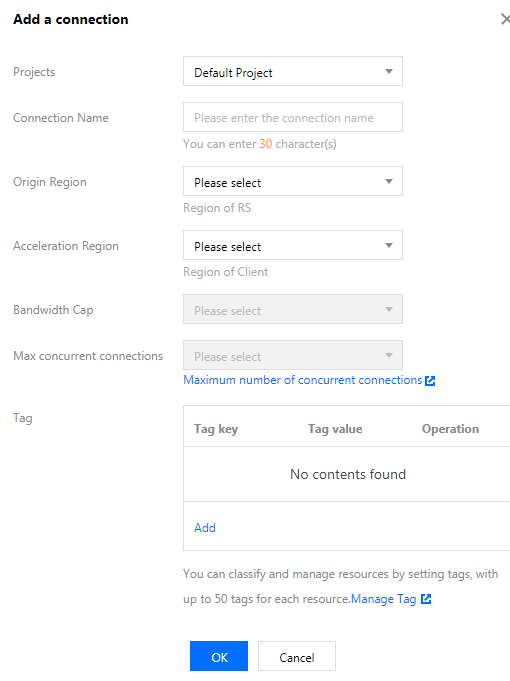Click the Tag key column header

(216, 429)
